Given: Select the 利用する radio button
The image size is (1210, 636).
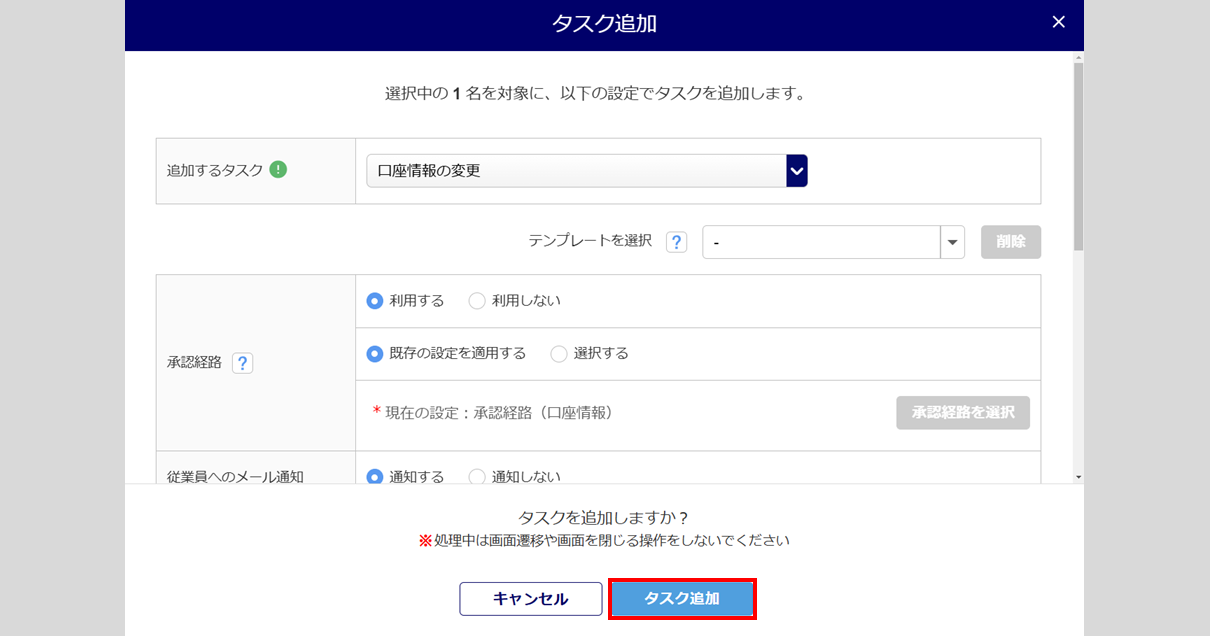Looking at the screenshot, I should click(x=375, y=301).
